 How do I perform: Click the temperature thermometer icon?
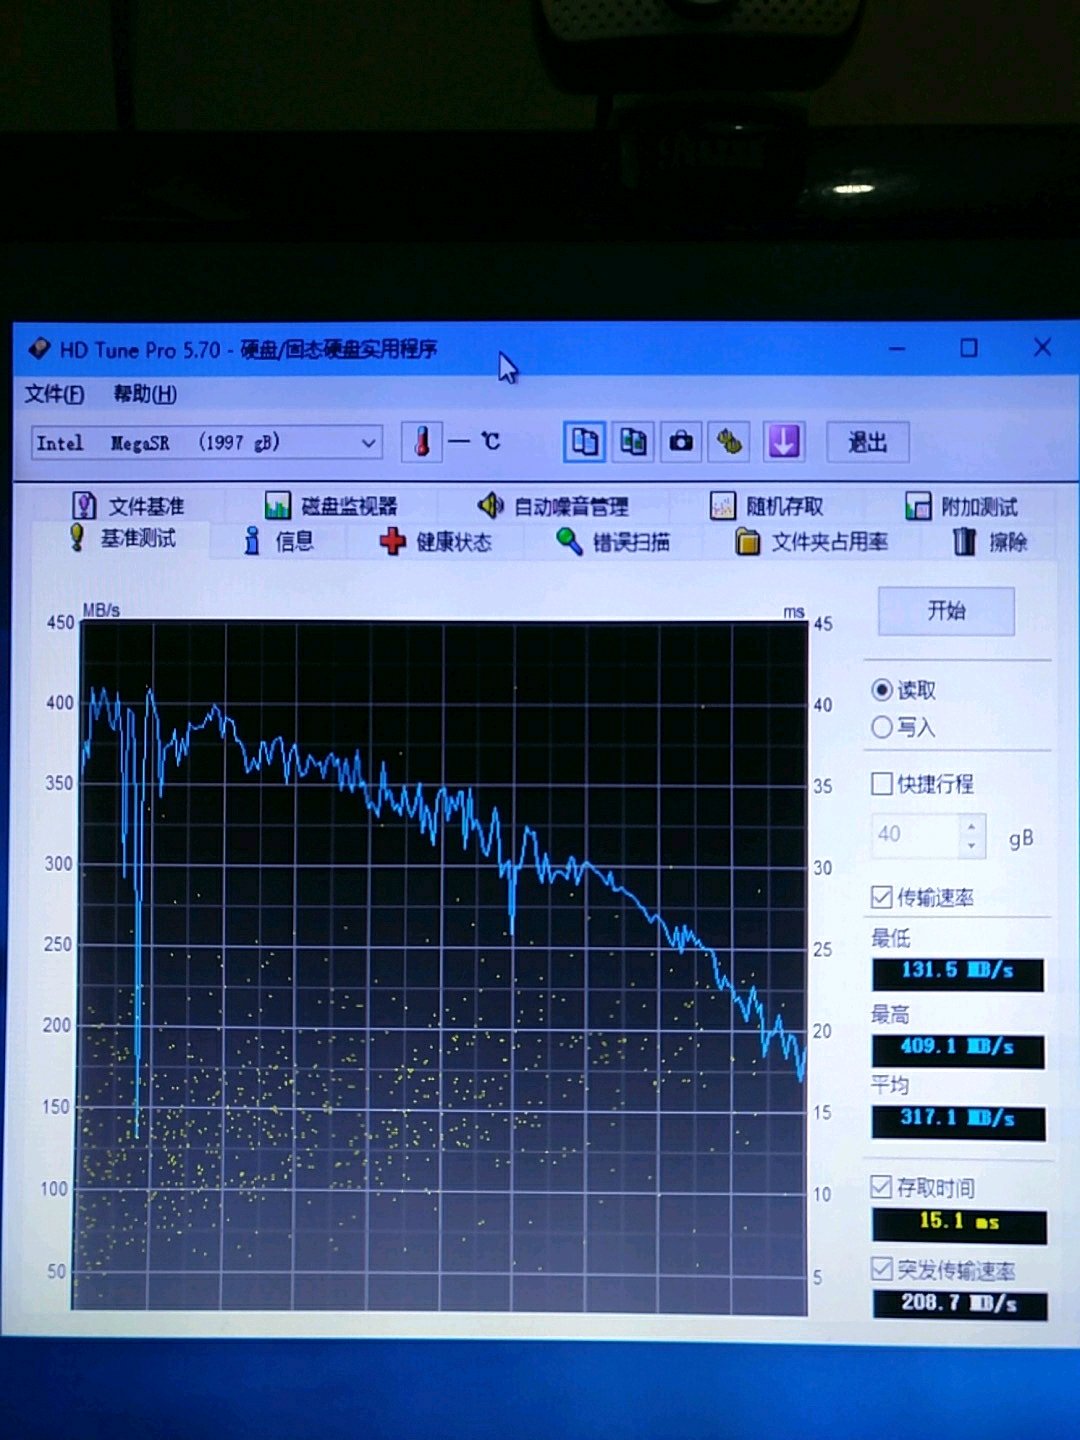tap(422, 441)
